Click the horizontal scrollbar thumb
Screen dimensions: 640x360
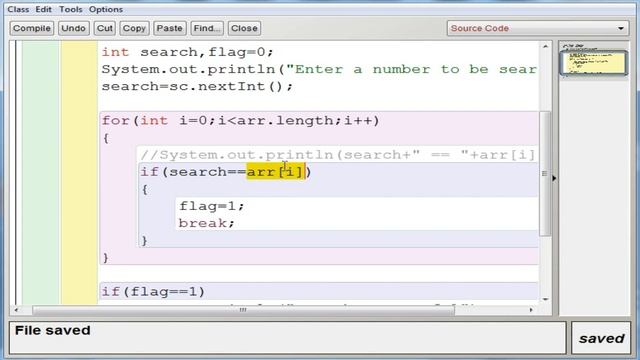click(x=243, y=310)
